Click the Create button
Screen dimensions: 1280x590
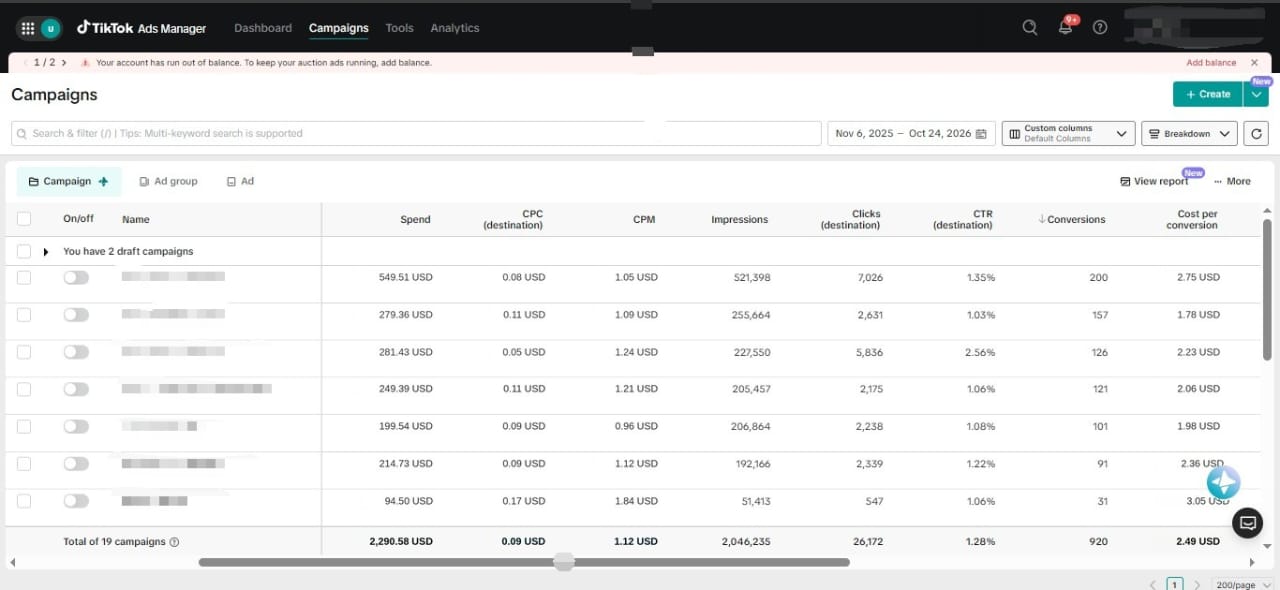point(1208,94)
